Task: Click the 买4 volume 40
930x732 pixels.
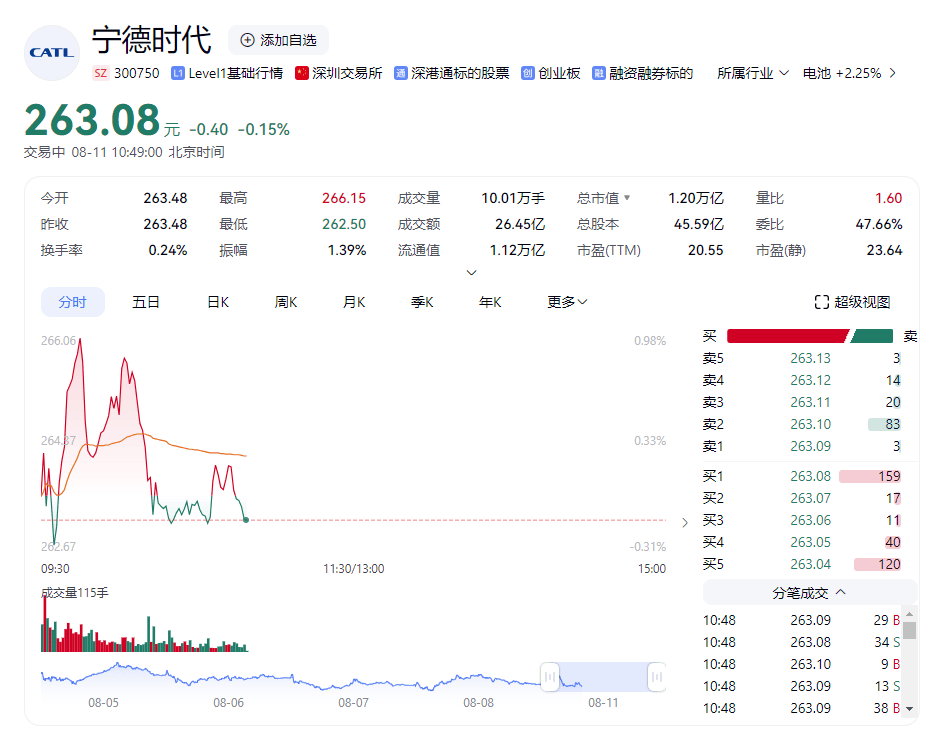Action: [x=893, y=542]
